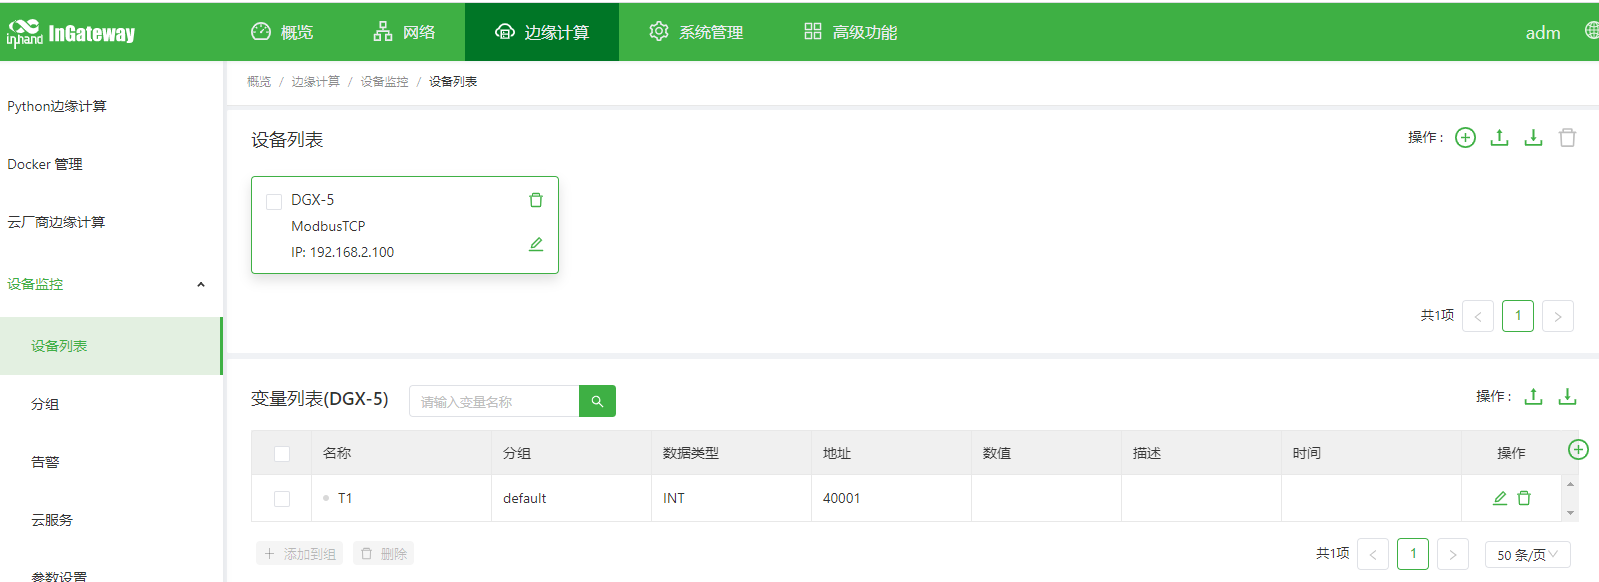Screen dimensions: 1599x582
Task: Delete the DGX-5 device card
Action: click(536, 200)
